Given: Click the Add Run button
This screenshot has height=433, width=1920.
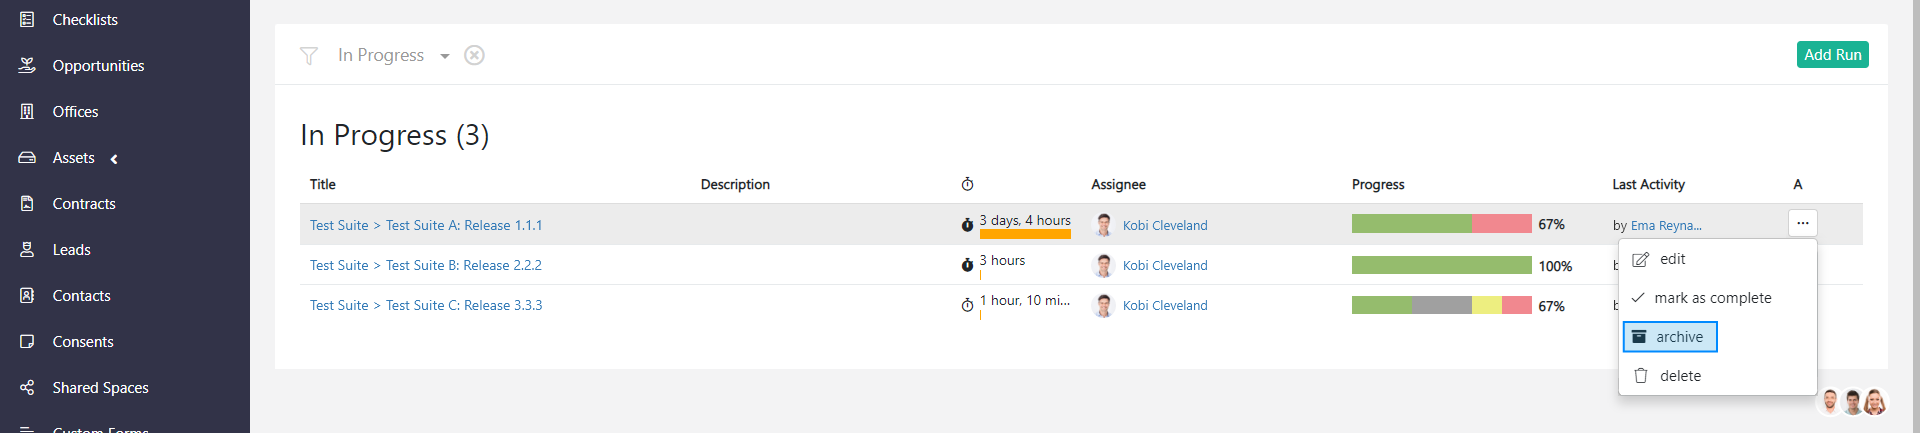Looking at the screenshot, I should (x=1832, y=55).
